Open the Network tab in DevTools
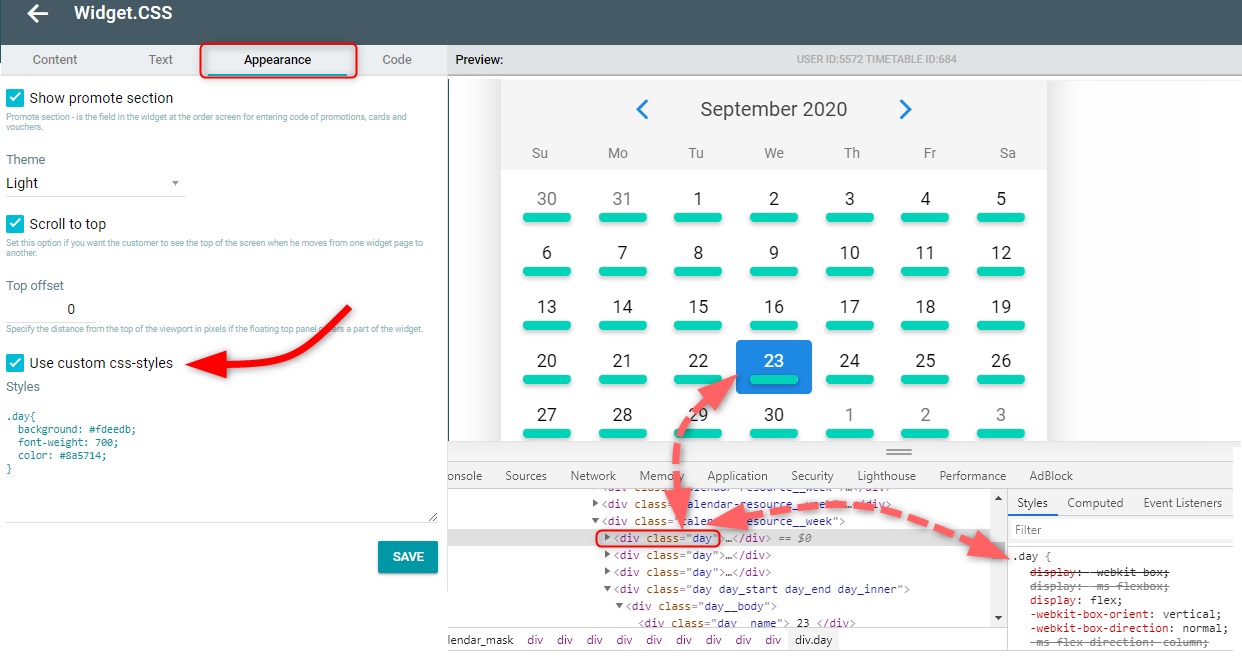This screenshot has width=1242, height=660. coord(593,476)
